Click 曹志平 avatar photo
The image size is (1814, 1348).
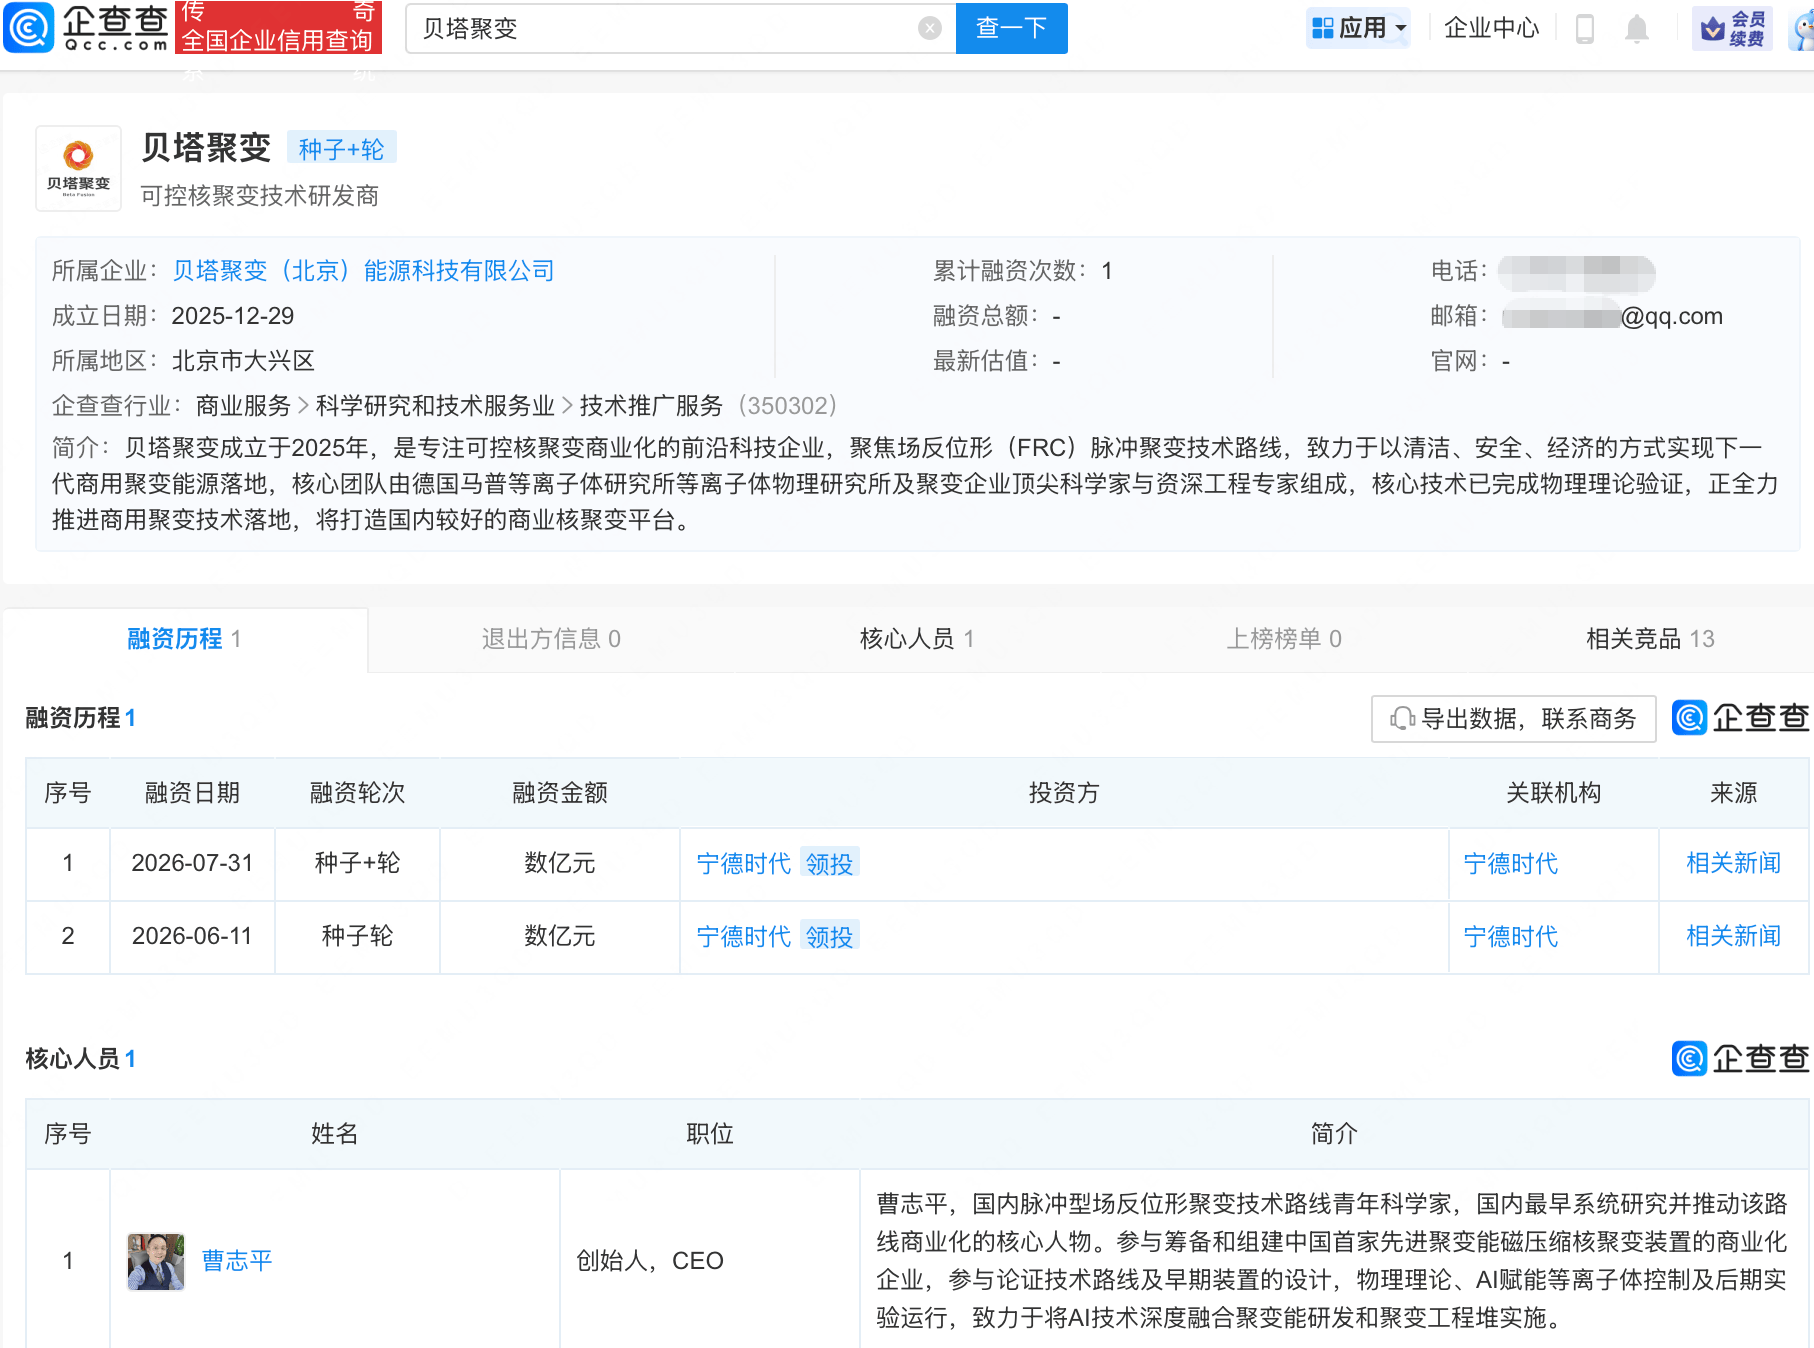(x=156, y=1261)
